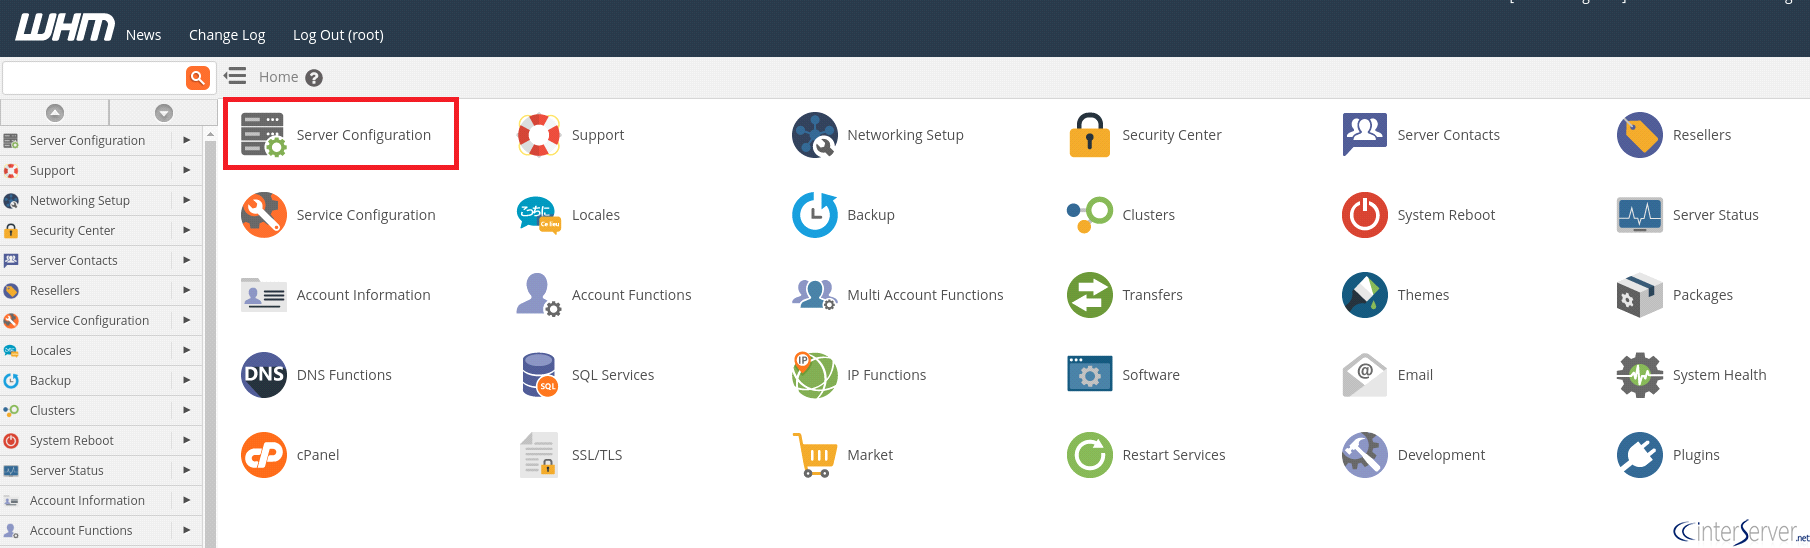Click the Home breadcrumb link

(x=278, y=77)
